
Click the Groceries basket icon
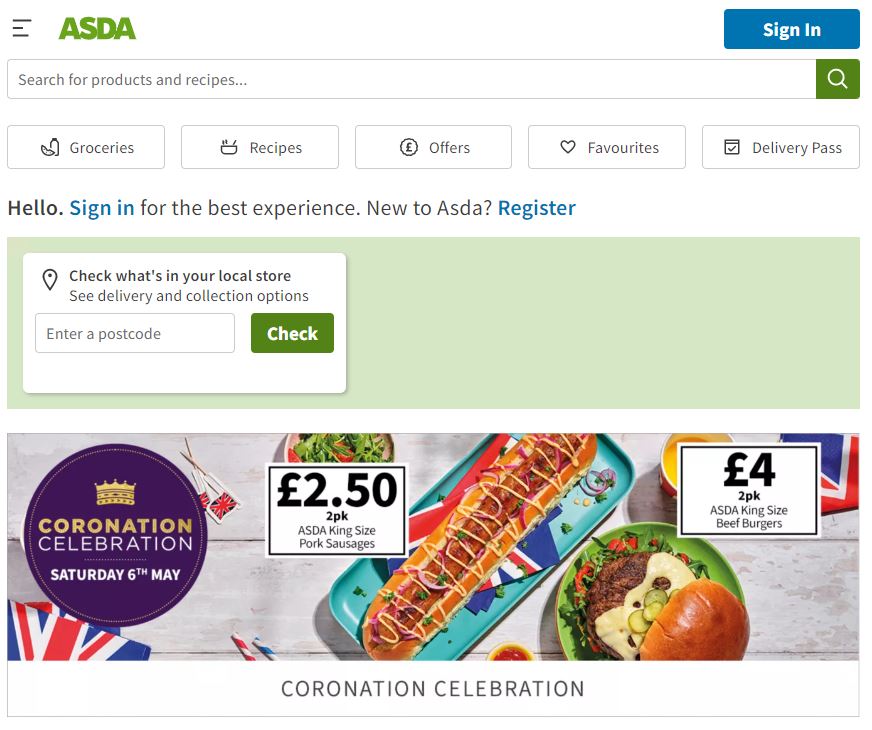pos(50,147)
